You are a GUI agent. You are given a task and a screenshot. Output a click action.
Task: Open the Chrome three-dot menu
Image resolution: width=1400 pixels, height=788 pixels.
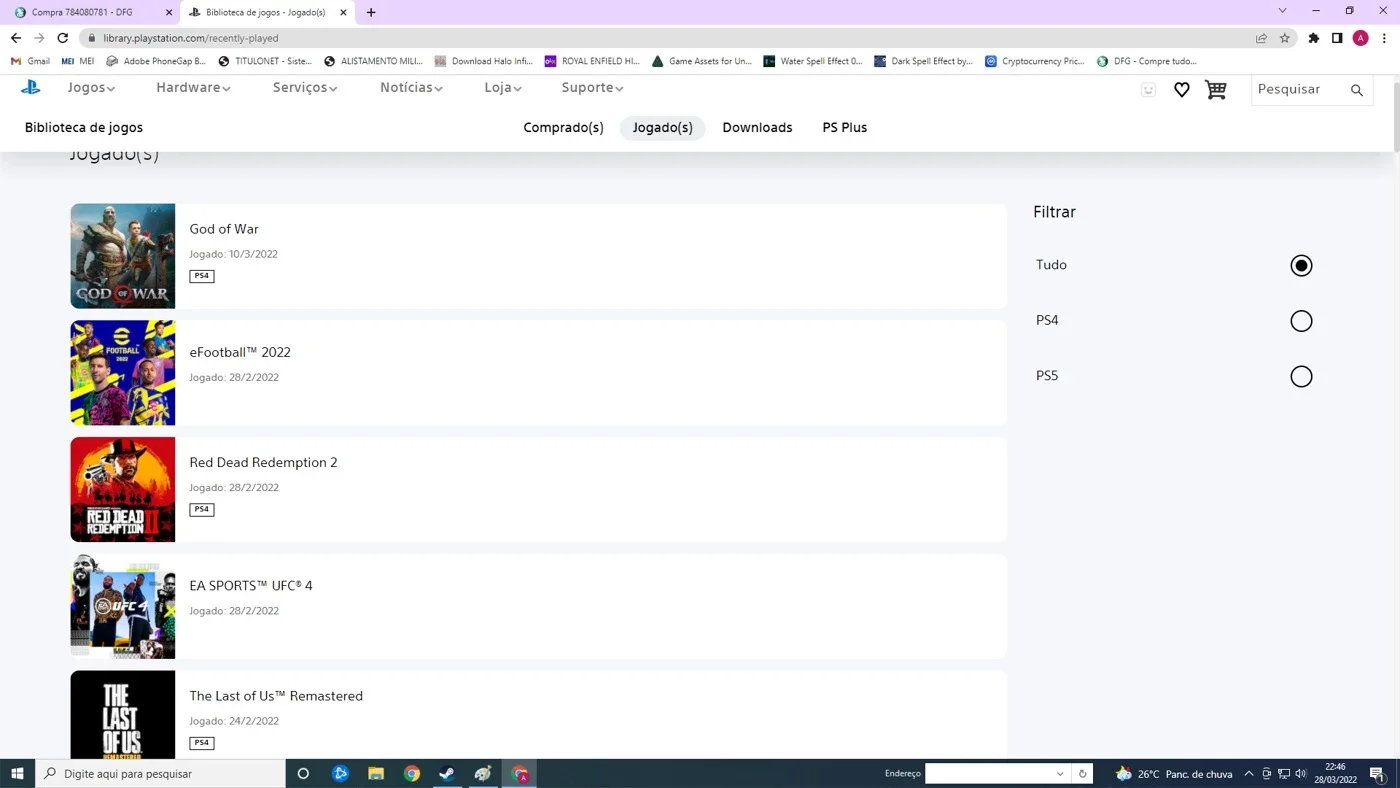click(1384, 38)
